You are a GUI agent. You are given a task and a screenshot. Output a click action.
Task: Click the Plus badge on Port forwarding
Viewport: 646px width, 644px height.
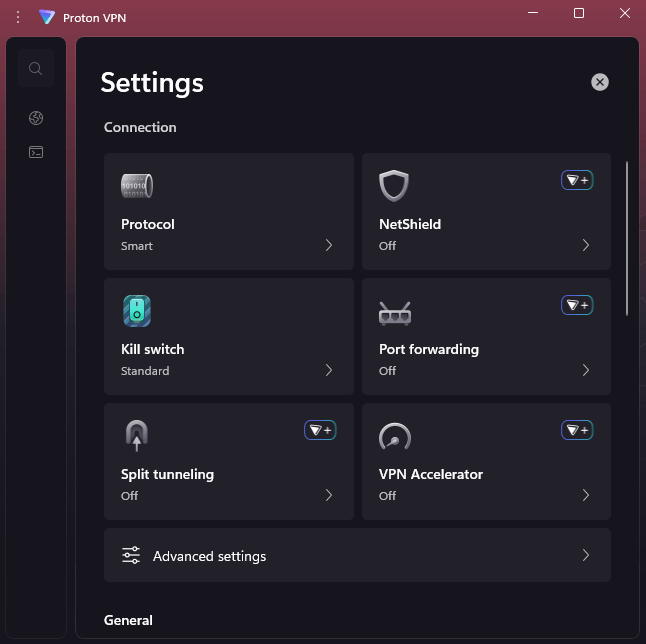(x=577, y=305)
